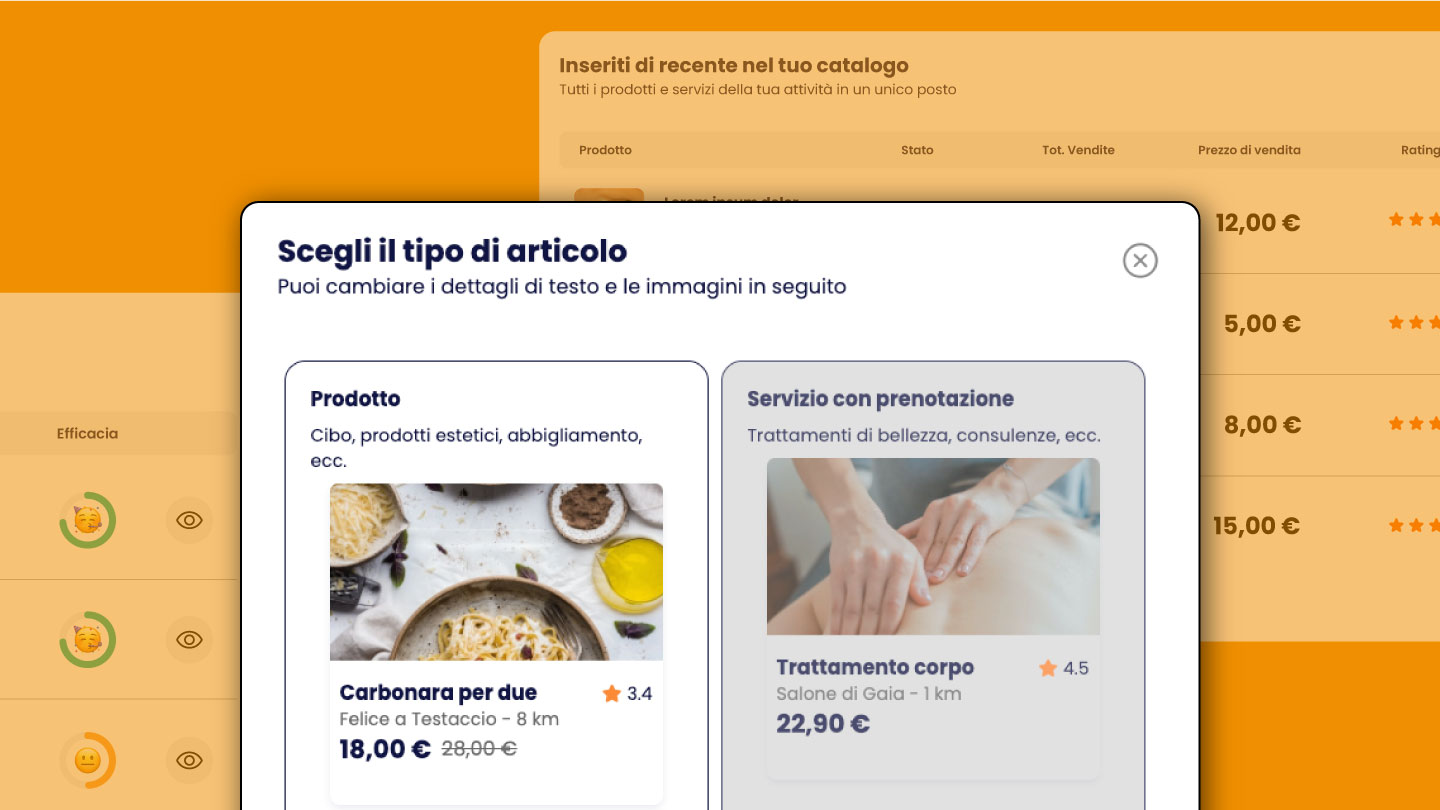Viewport: 1440px width, 810px height.
Task: Click first green happy face efficacy ring
Action: pos(88,520)
